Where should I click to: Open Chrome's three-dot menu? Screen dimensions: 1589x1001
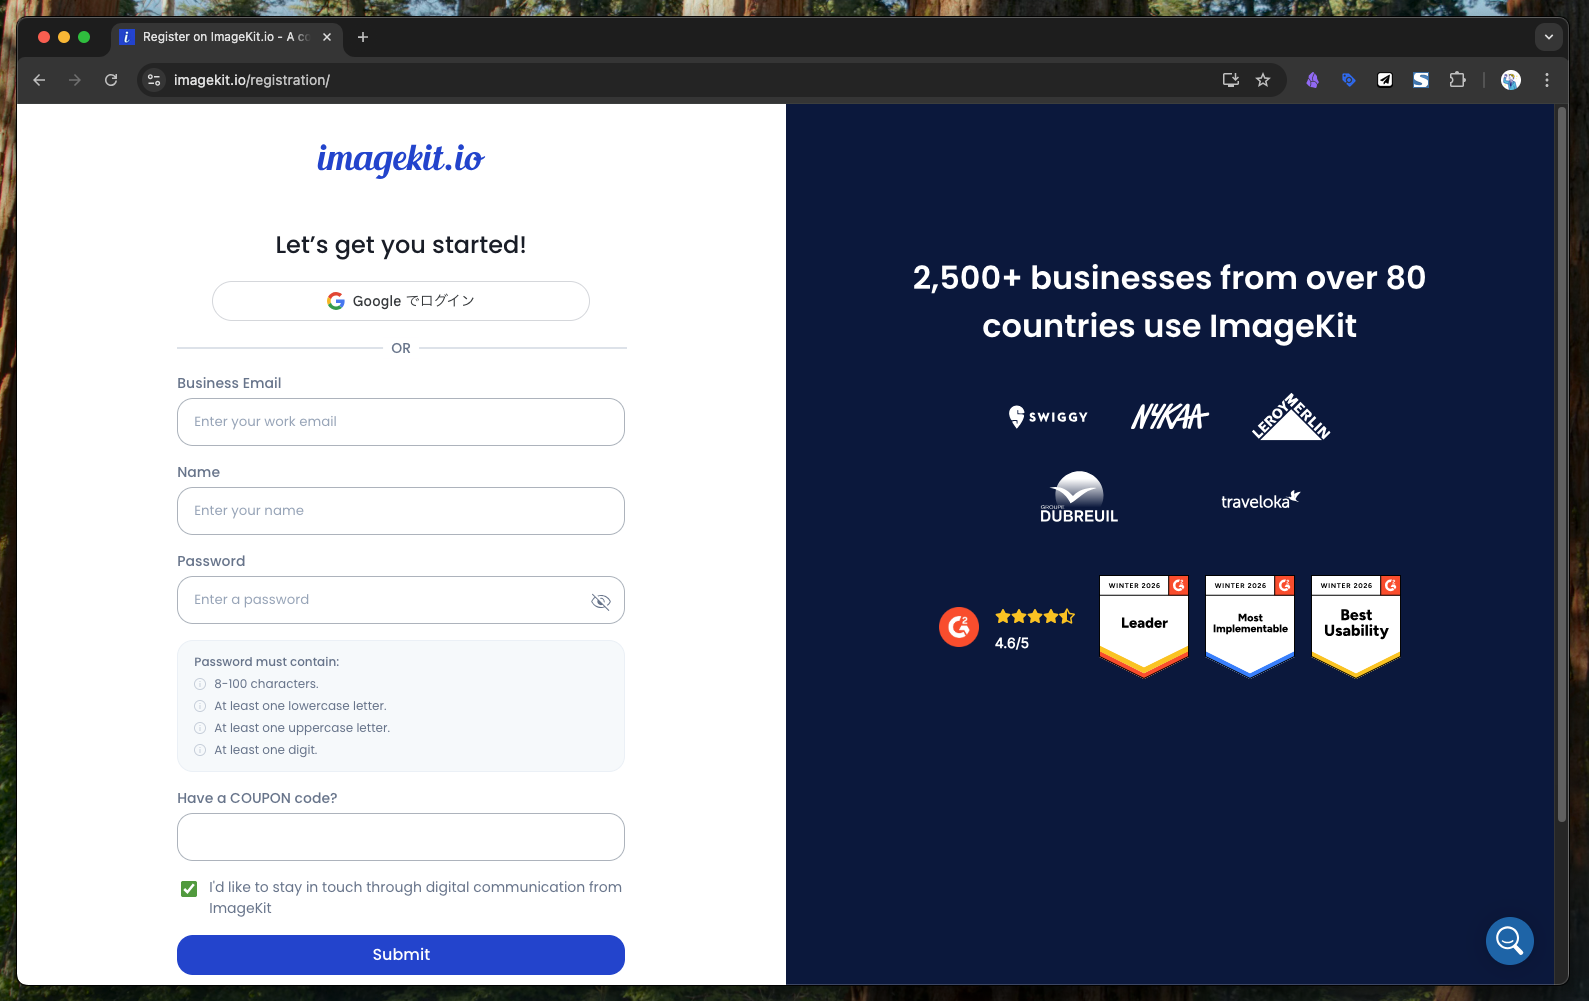pyautogui.click(x=1546, y=80)
